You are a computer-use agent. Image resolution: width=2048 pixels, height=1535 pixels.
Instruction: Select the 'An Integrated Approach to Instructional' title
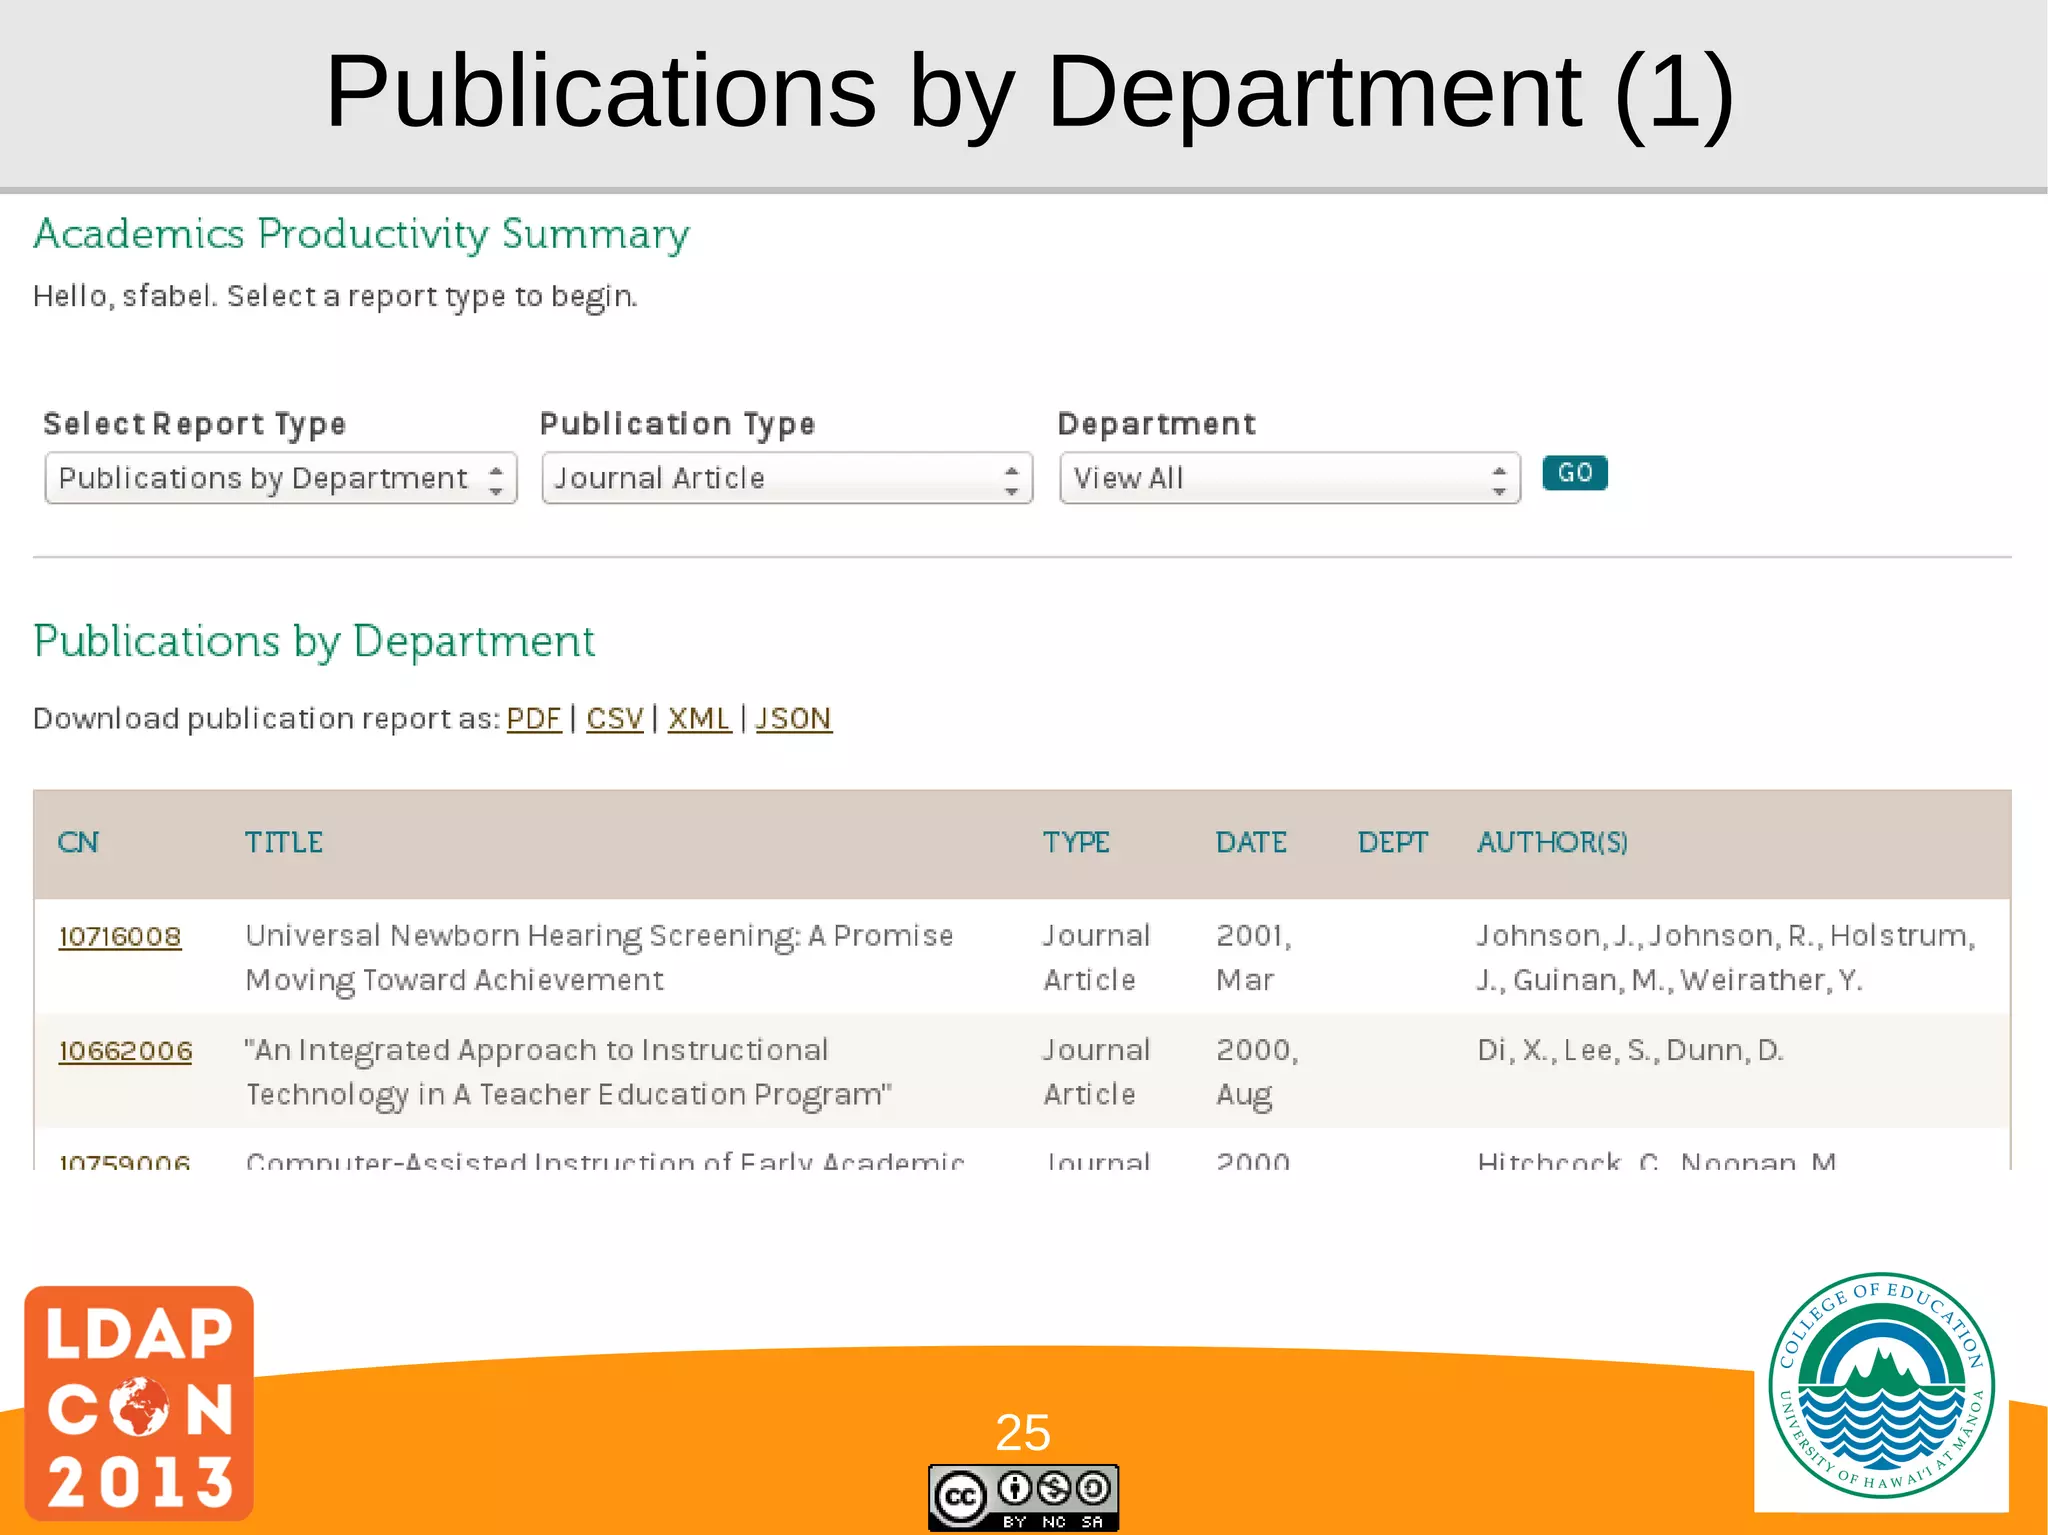click(x=569, y=1072)
